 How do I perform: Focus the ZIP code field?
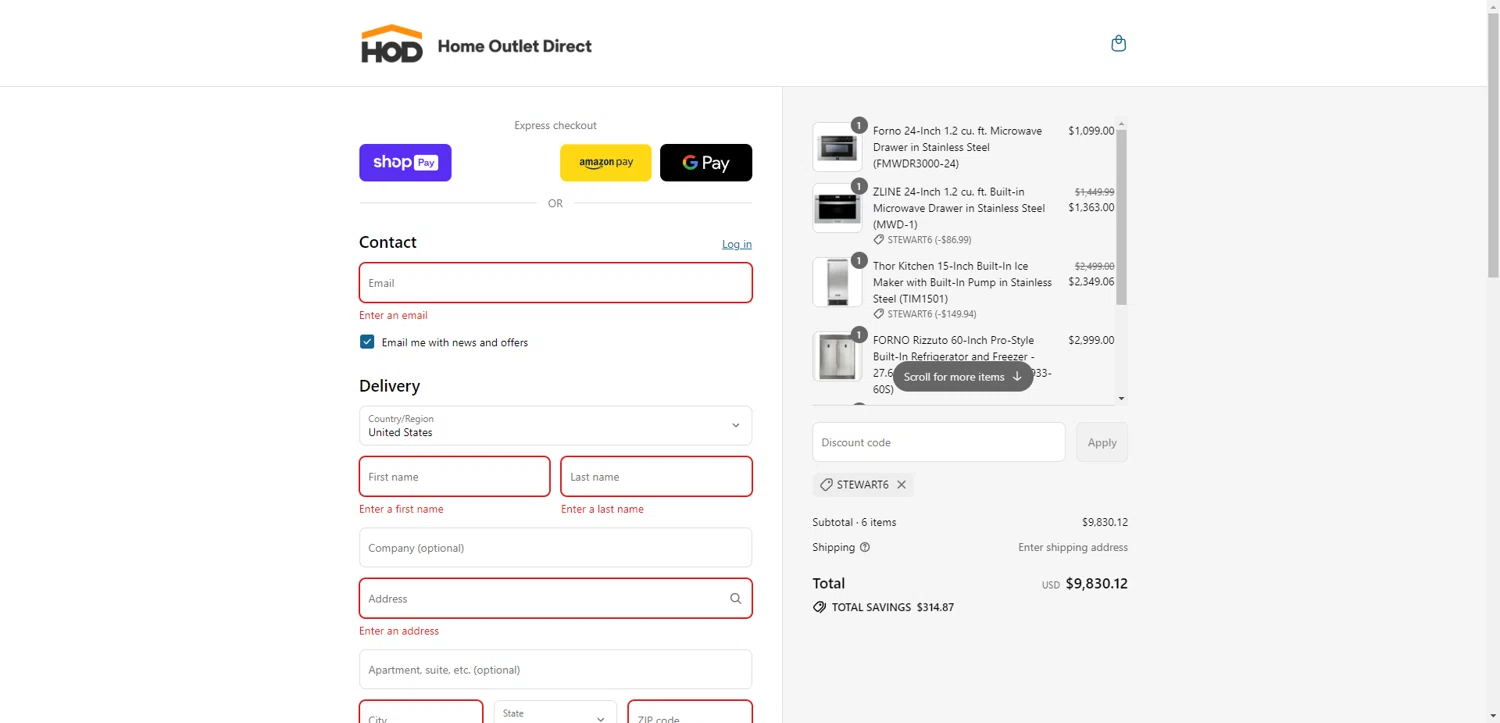coord(690,712)
